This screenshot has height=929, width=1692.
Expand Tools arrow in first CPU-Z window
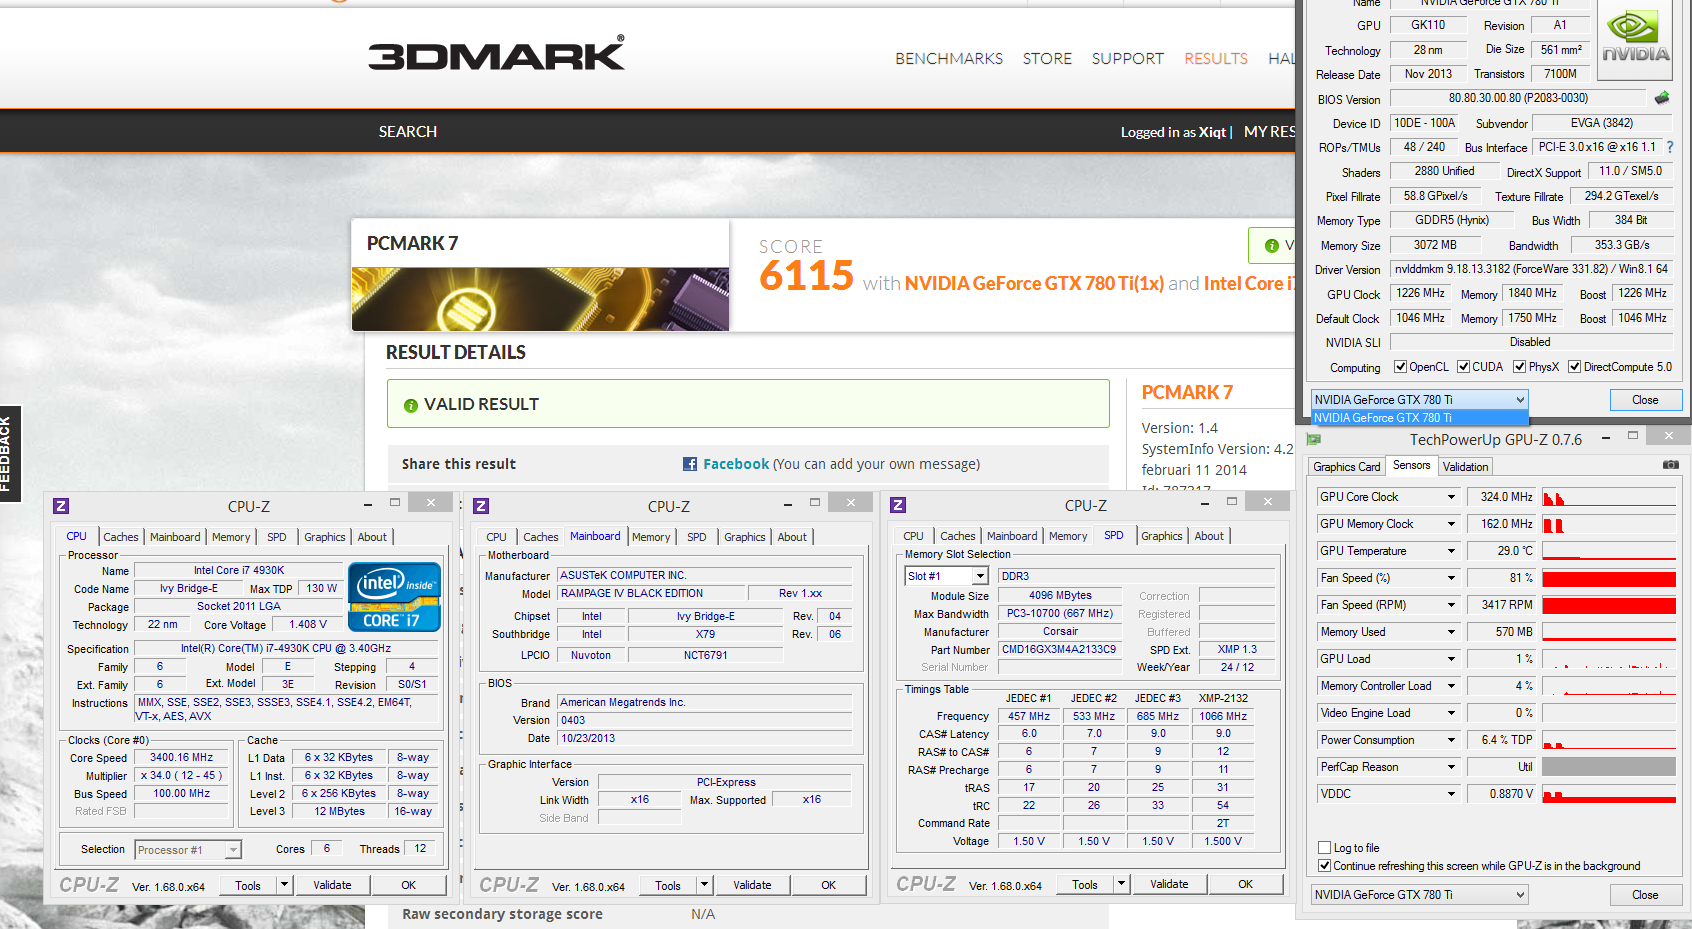[284, 885]
